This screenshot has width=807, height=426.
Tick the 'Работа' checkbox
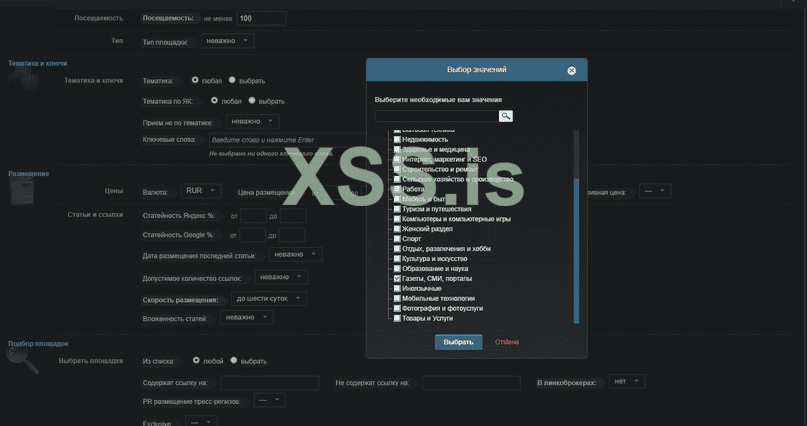pos(397,189)
